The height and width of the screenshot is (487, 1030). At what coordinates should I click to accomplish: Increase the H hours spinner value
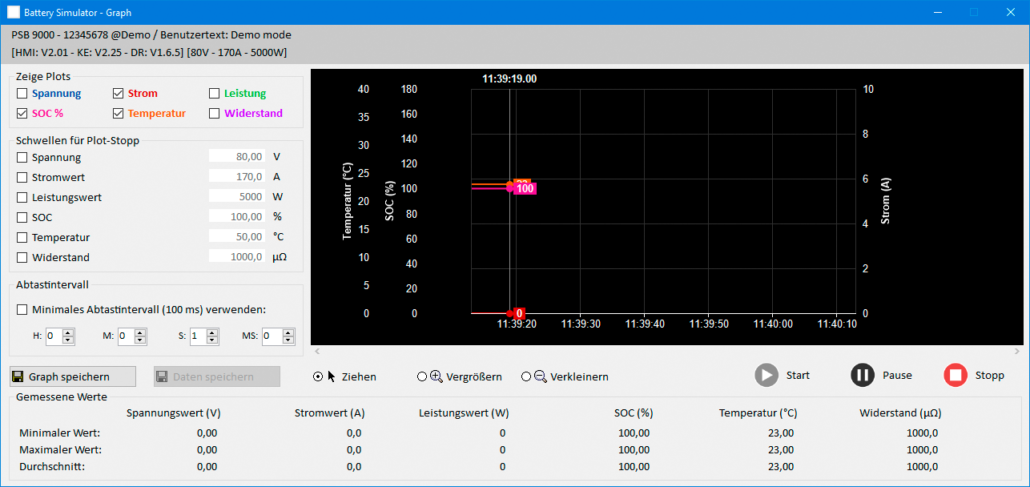(x=68, y=332)
